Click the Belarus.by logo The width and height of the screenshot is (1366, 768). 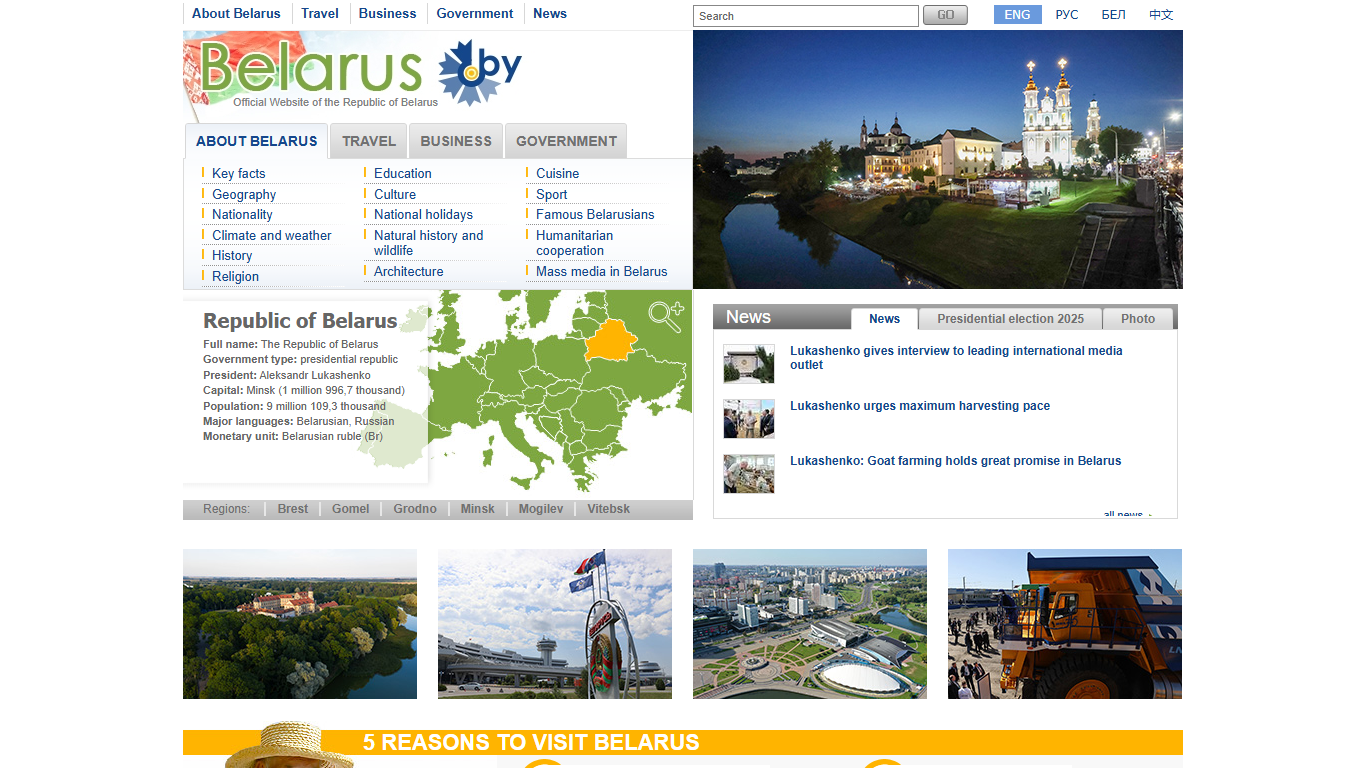pos(361,72)
